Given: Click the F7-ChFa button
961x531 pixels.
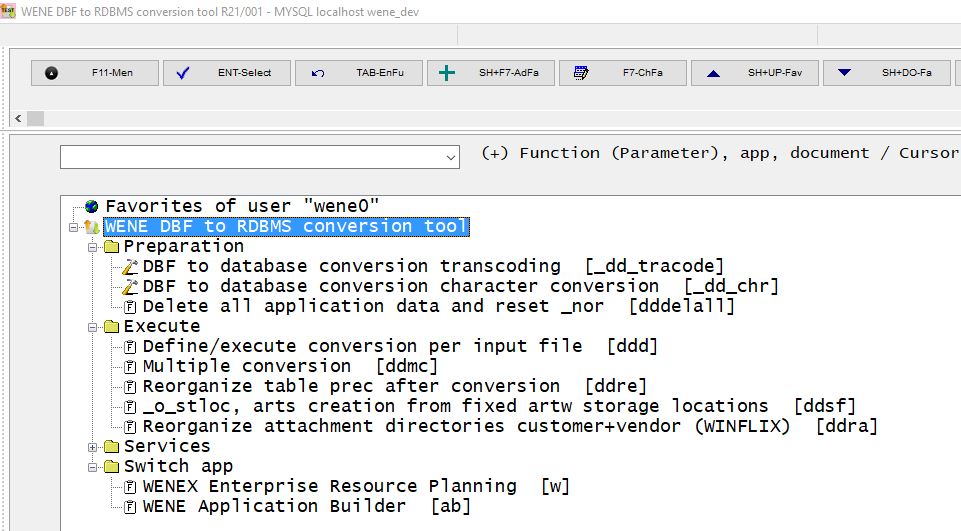Looking at the screenshot, I should coord(623,73).
